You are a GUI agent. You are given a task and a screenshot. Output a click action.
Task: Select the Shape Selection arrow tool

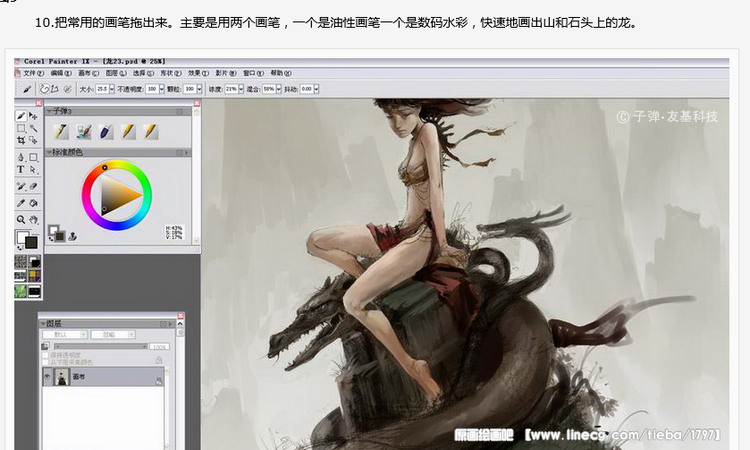tap(33, 169)
